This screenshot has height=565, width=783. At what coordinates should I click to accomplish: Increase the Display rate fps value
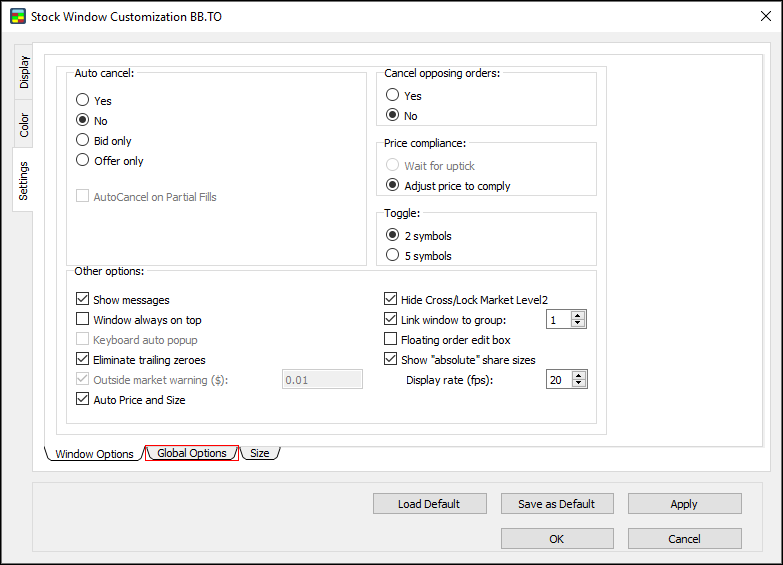pyautogui.click(x=578, y=375)
